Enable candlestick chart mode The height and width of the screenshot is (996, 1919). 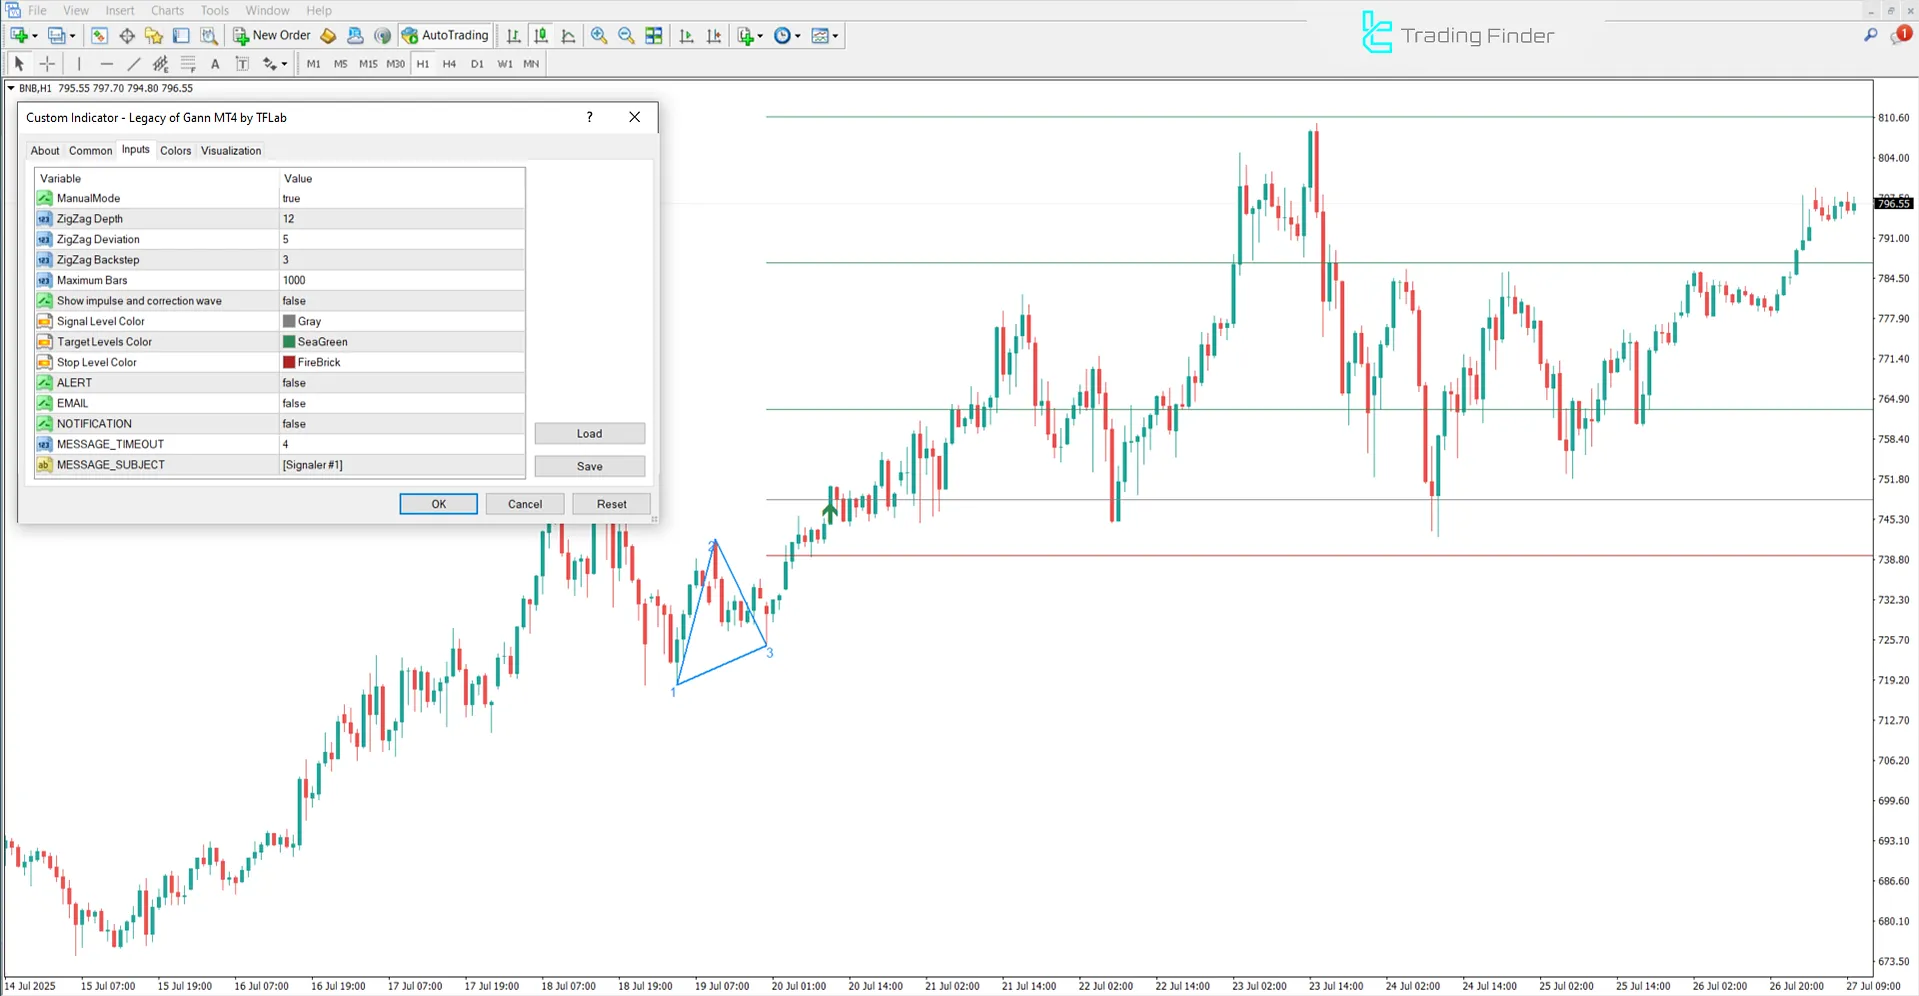tap(541, 35)
